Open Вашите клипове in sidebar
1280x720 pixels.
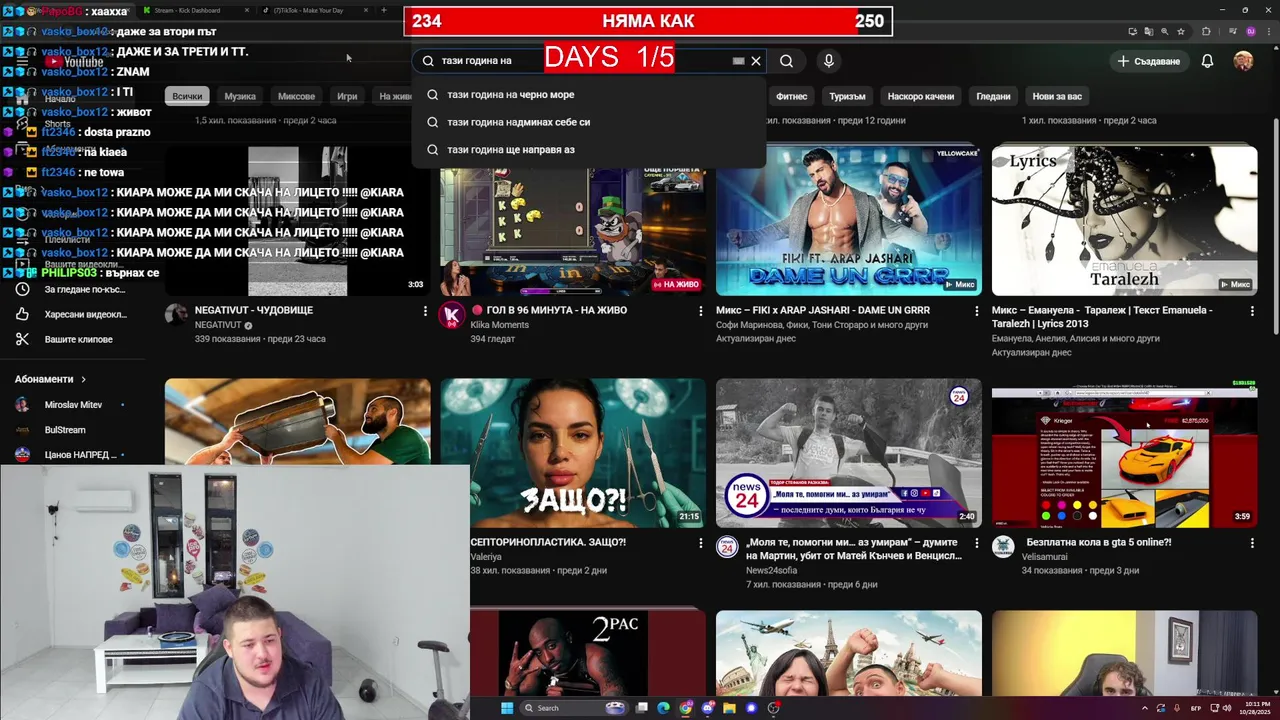pyautogui.click(x=72, y=339)
